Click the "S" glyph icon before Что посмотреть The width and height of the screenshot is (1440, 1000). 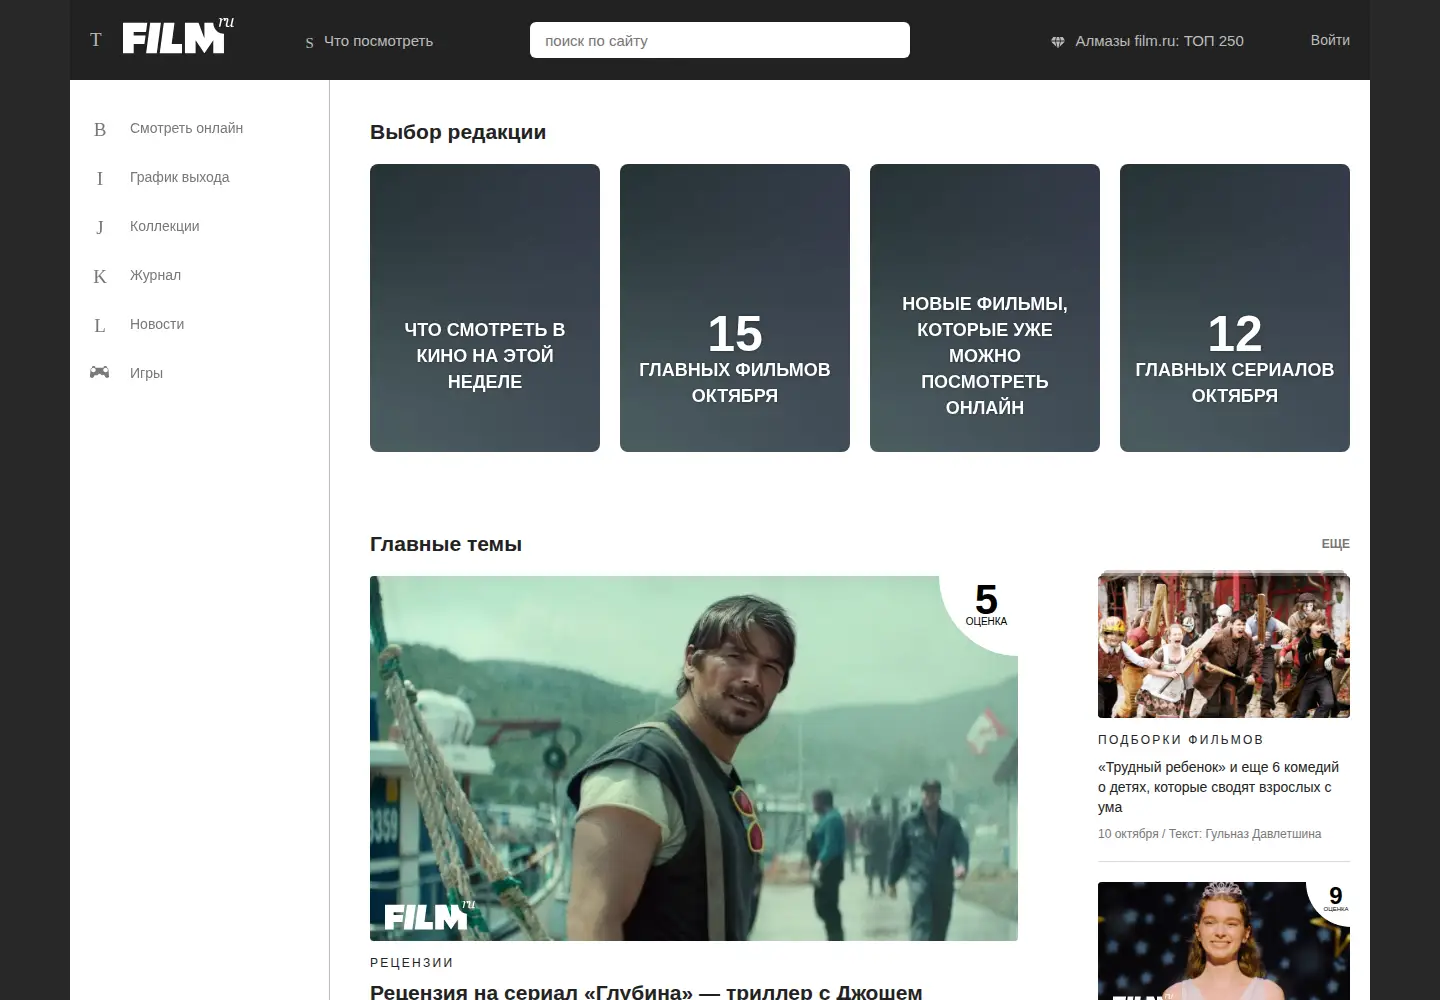coord(310,43)
